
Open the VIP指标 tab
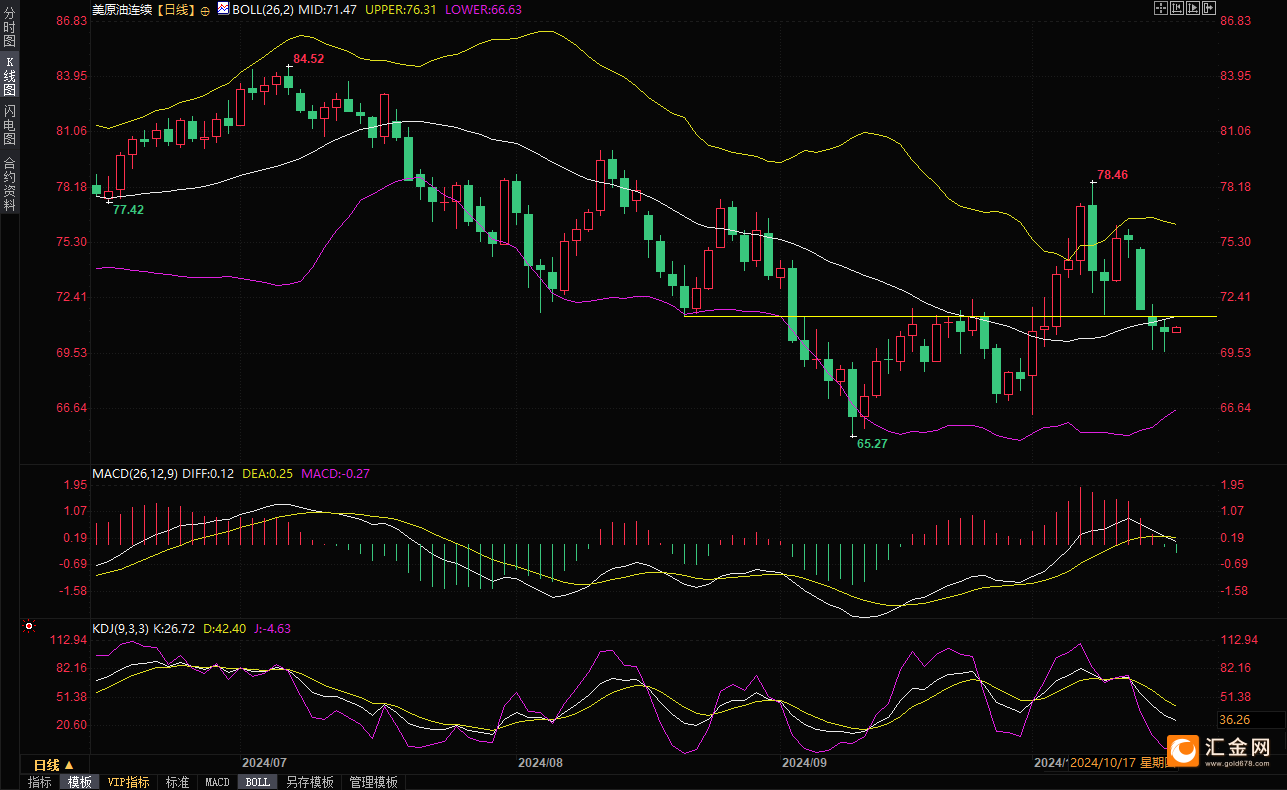pos(129,782)
